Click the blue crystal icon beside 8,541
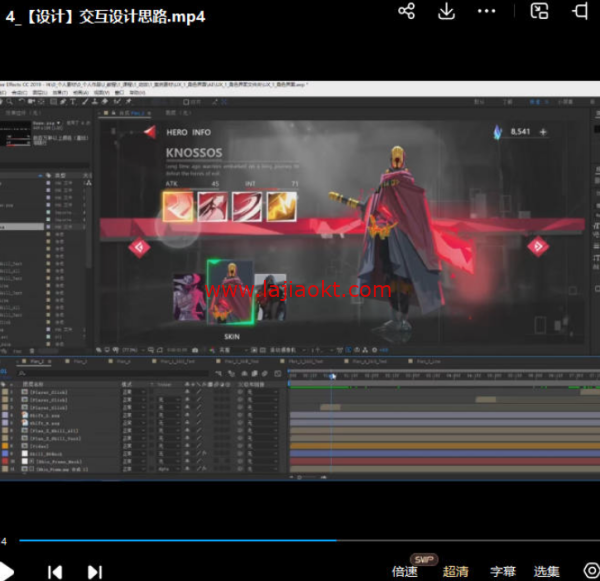The width and height of the screenshot is (600, 581). point(497,132)
